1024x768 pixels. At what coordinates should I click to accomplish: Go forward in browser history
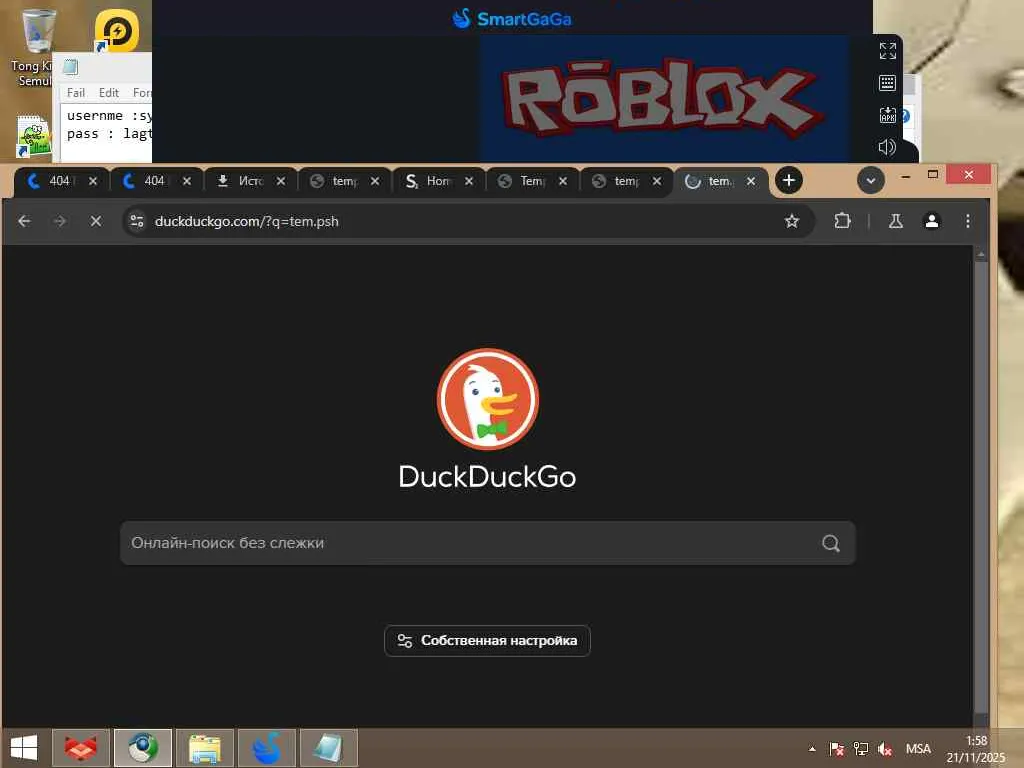59,221
